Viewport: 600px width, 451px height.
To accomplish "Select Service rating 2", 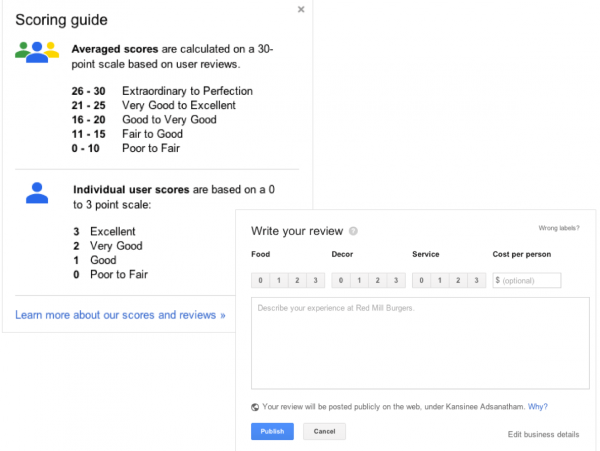I will (x=458, y=280).
